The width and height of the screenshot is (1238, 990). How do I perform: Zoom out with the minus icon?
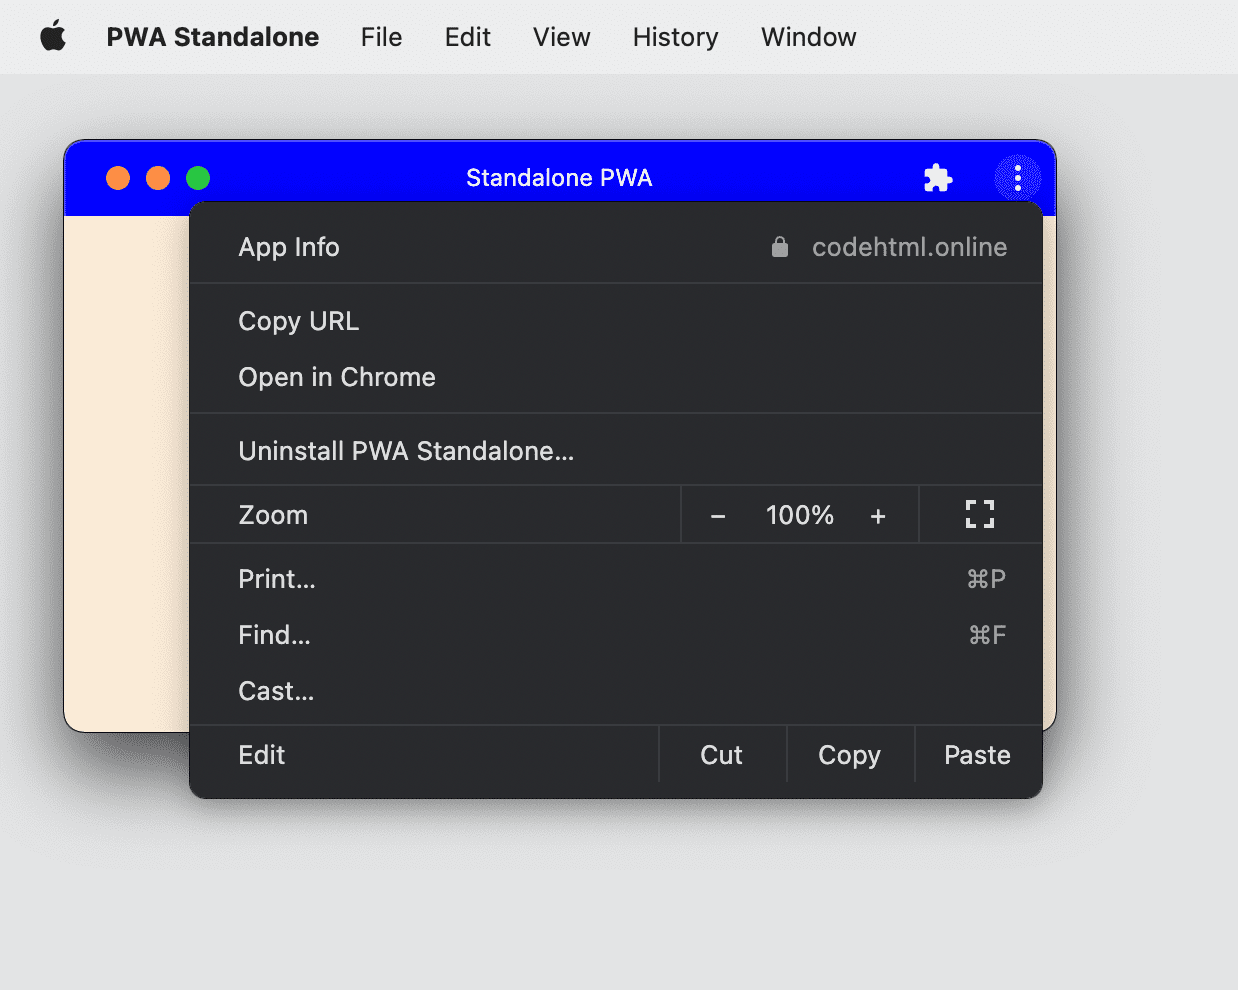717,515
